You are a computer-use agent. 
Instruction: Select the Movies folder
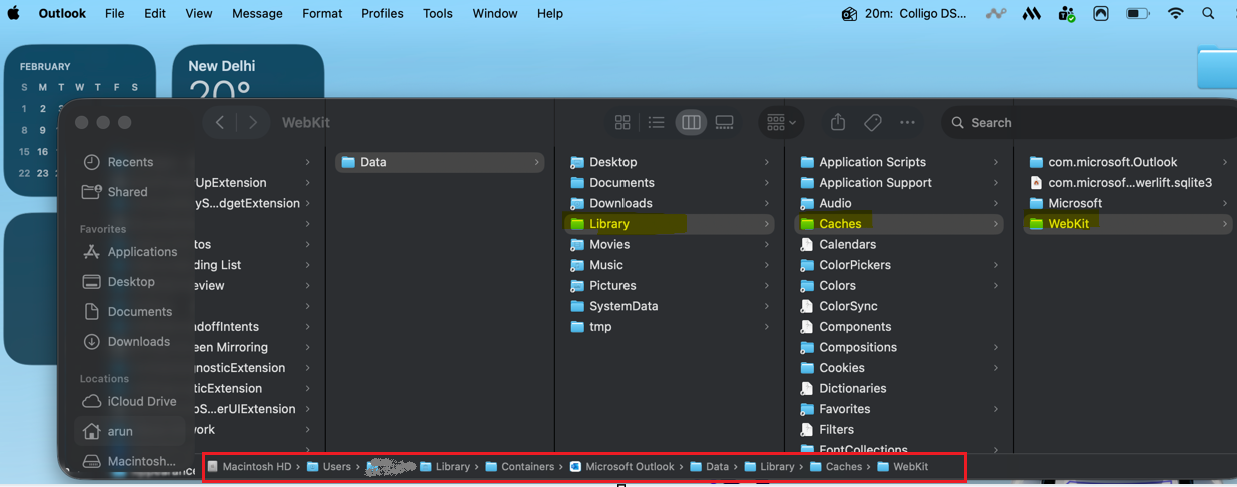pyautogui.click(x=669, y=244)
